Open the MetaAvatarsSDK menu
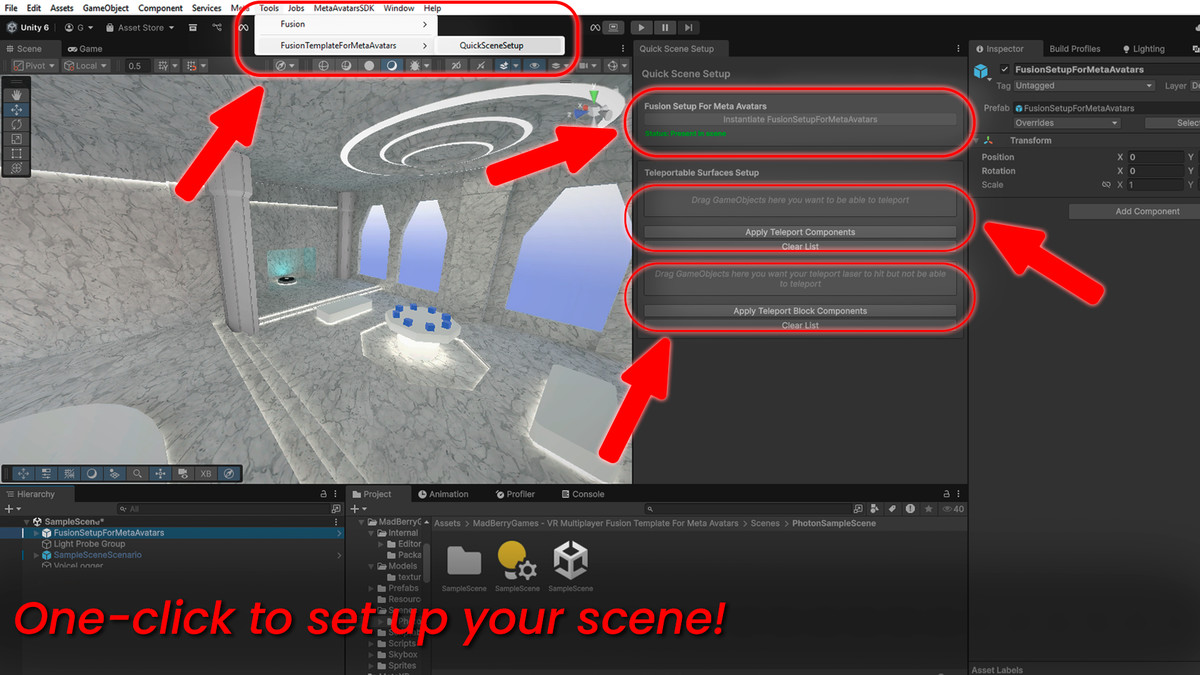Screen dimensions: 1200x675 [x=343, y=8]
